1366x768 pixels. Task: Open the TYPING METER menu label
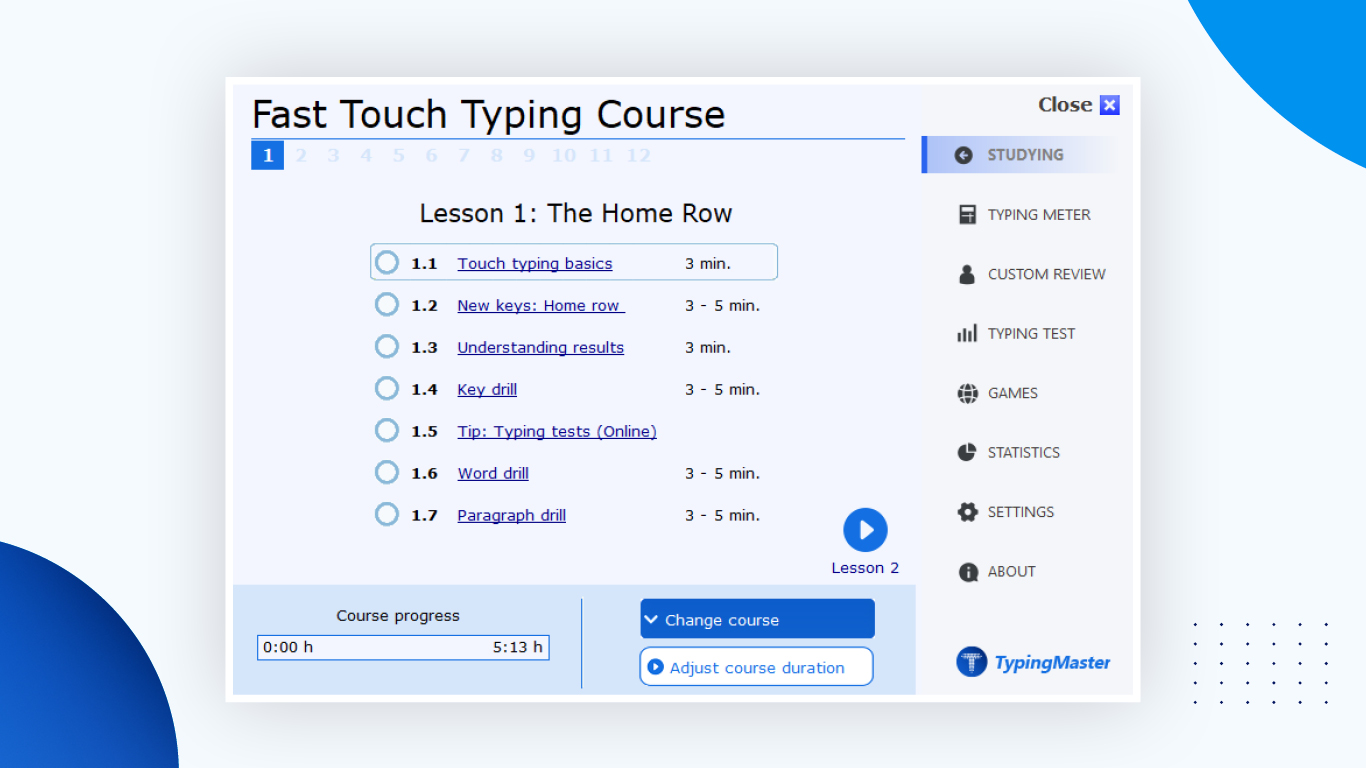click(x=1039, y=215)
